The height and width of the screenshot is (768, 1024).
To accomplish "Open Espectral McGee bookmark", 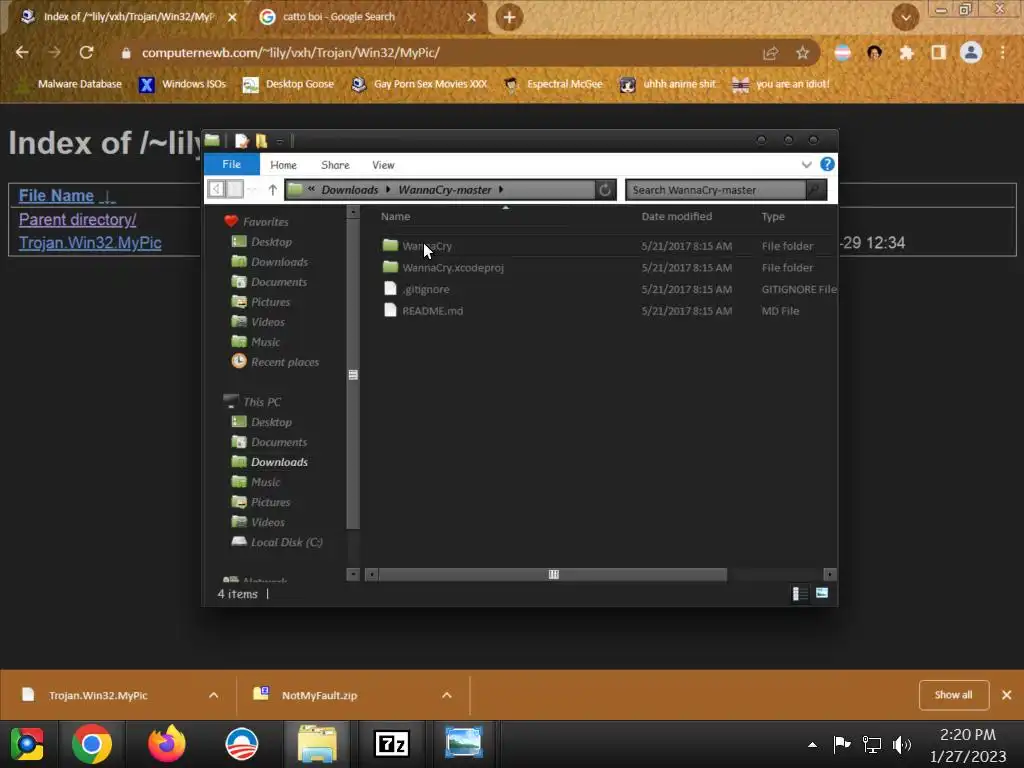I will pos(553,84).
